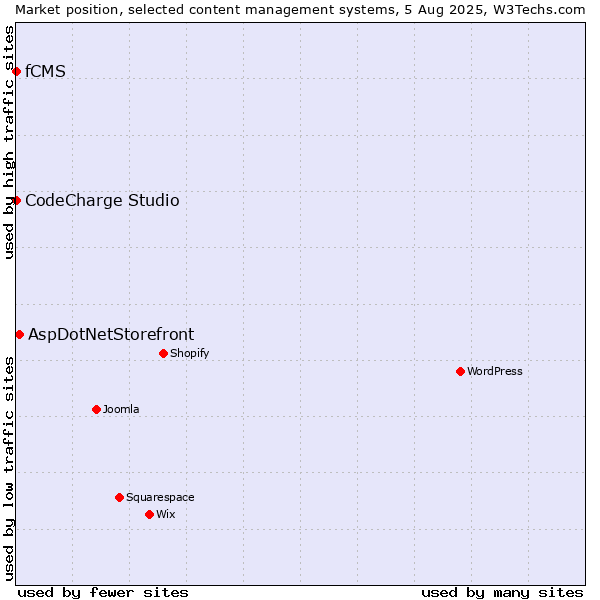Click the "used by high traffic sites" axis label

(9, 142)
